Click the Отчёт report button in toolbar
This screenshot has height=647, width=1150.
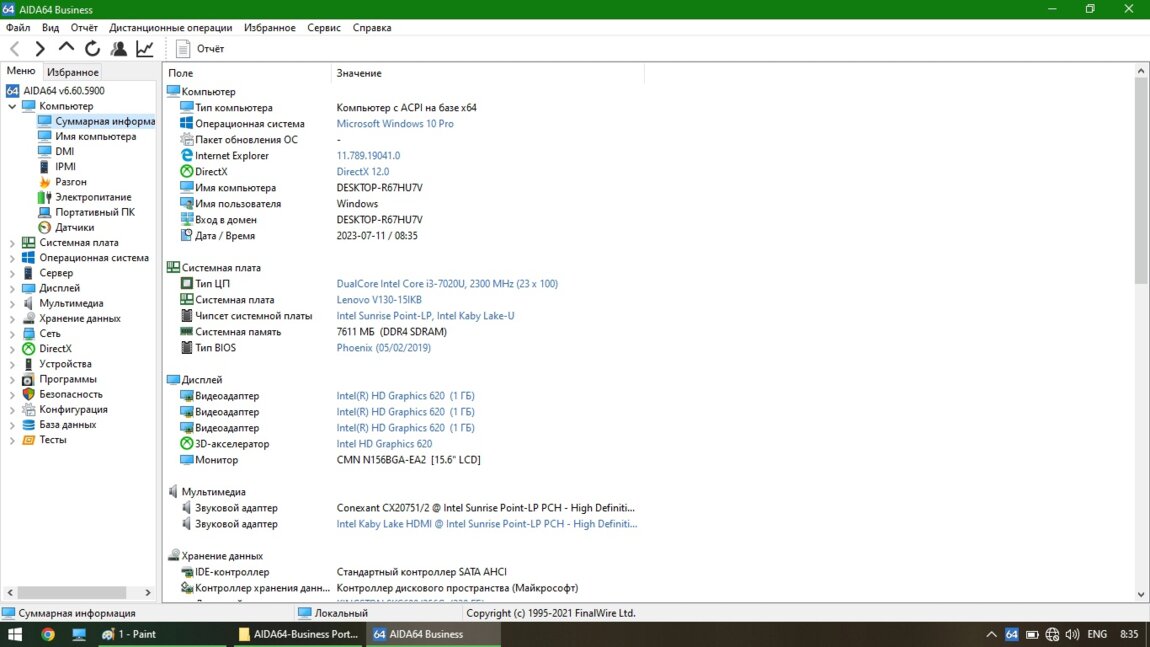(200, 48)
